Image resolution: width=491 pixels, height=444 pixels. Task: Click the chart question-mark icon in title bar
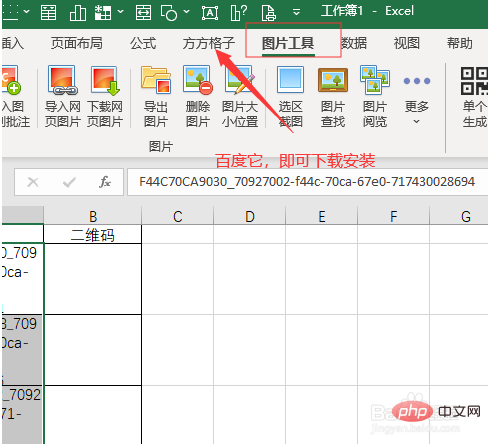click(x=239, y=13)
